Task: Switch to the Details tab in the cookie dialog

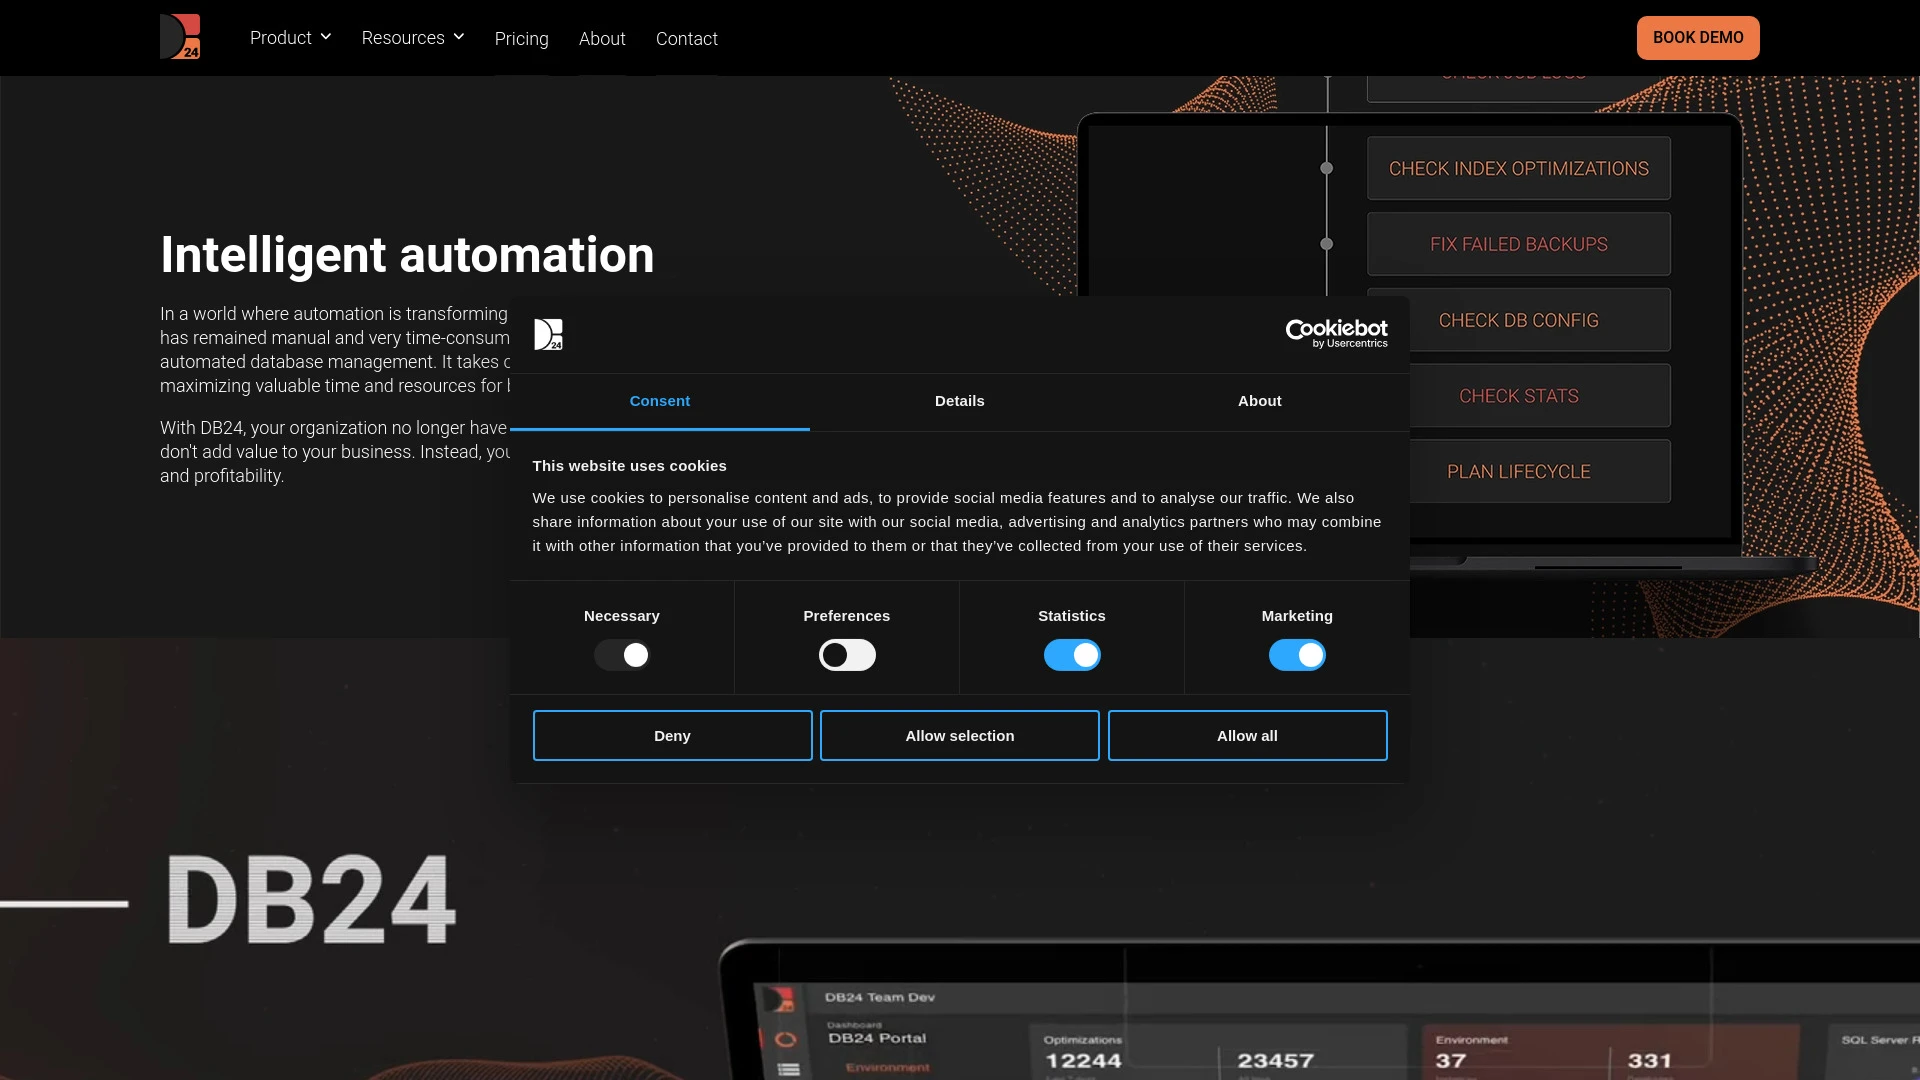Action: 959,401
